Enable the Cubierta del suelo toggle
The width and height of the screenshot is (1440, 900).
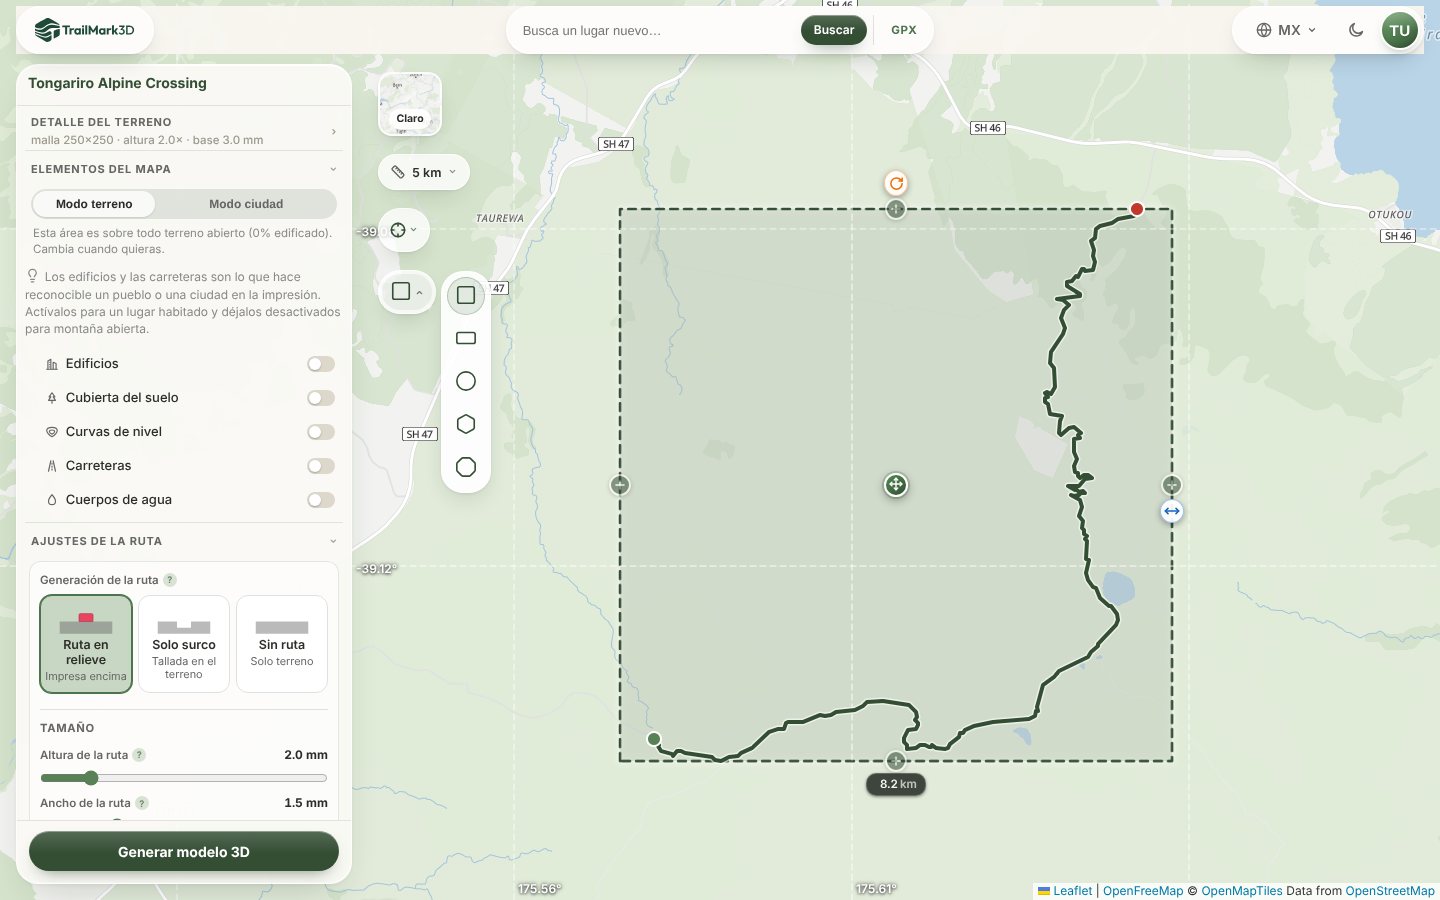click(x=321, y=398)
